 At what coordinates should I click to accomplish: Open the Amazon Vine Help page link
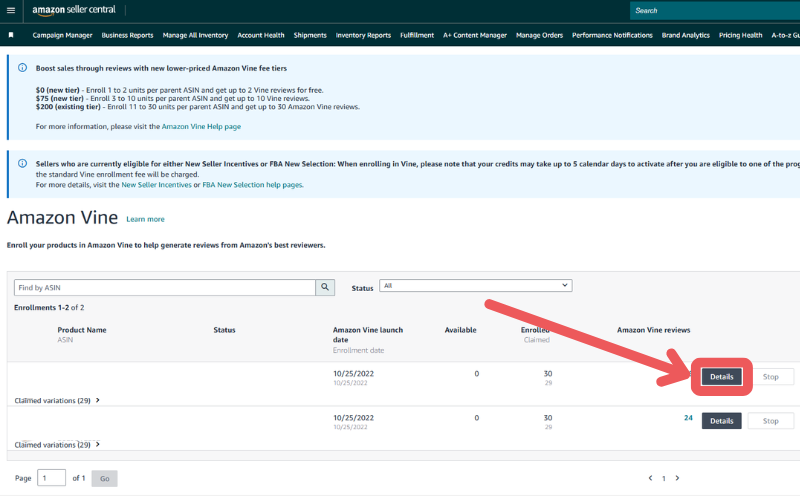201,127
